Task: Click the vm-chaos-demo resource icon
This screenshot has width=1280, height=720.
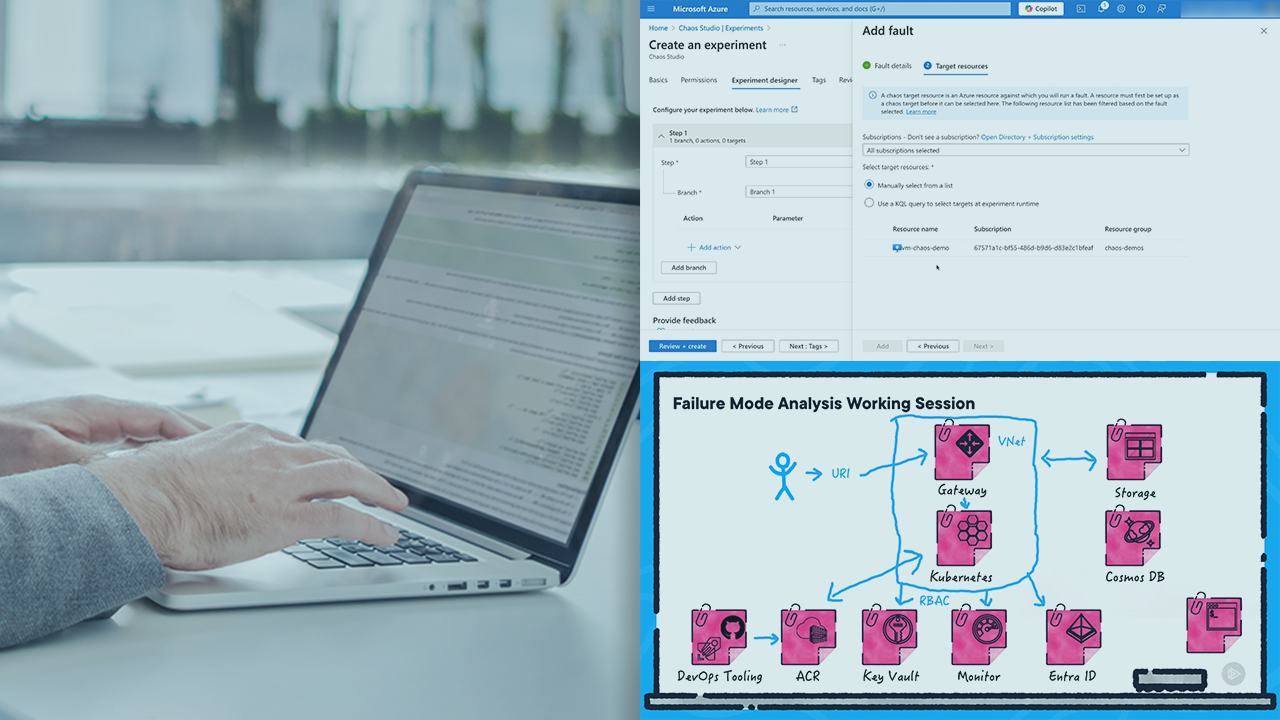Action: (897, 248)
